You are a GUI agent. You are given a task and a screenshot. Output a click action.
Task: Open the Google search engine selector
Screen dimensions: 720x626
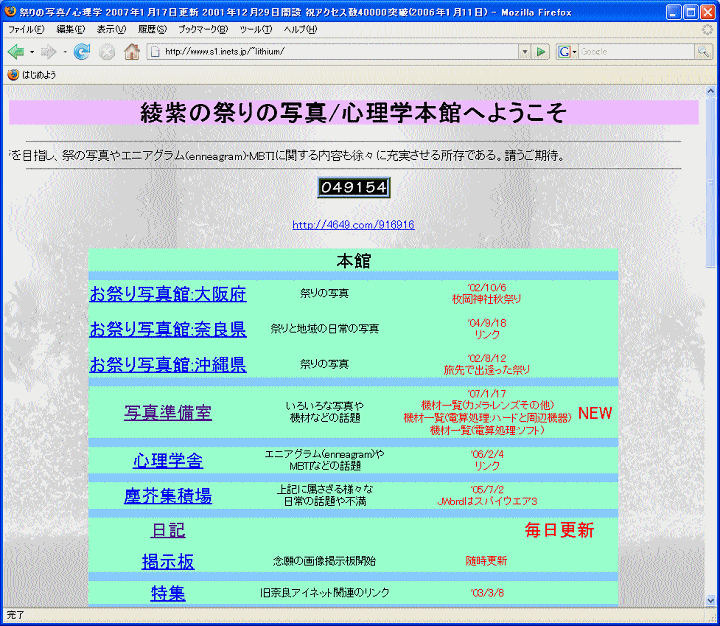click(567, 51)
